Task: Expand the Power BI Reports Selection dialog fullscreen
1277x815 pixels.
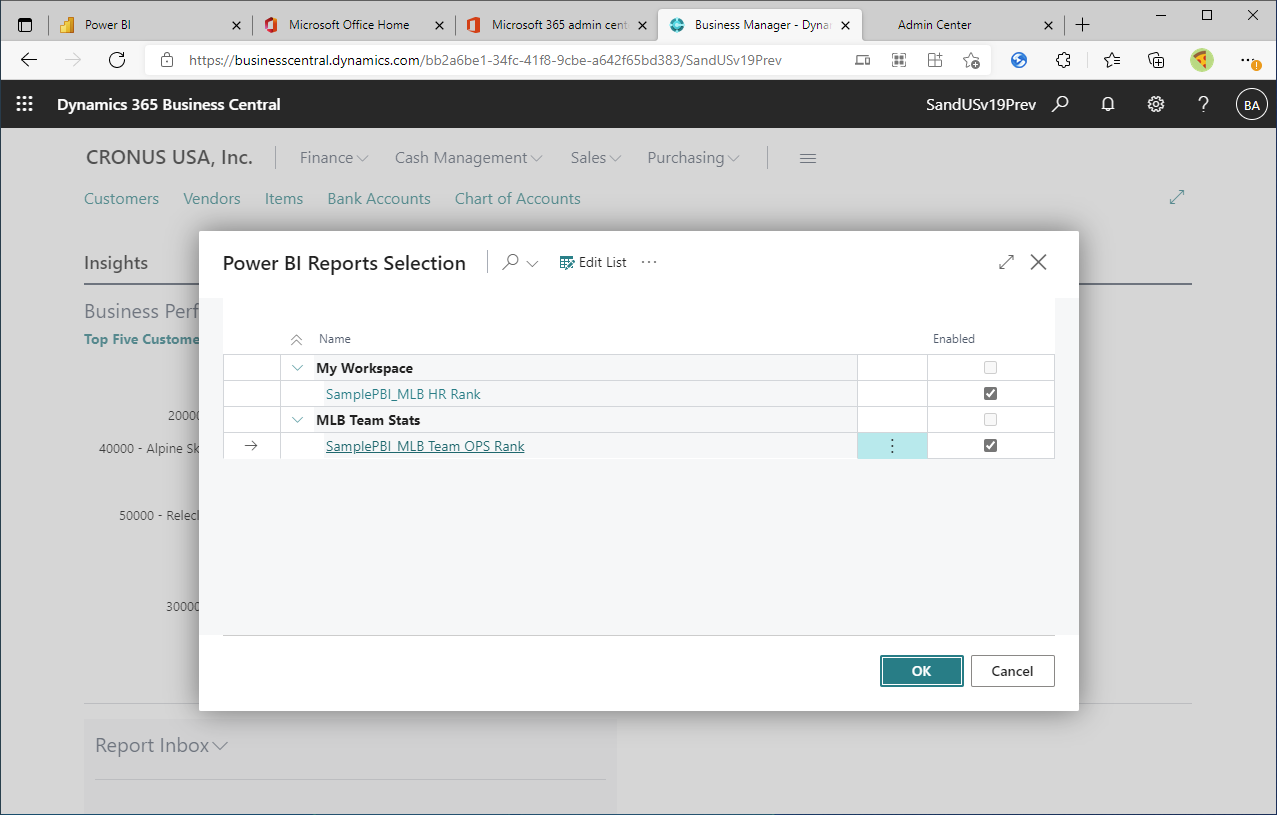Action: [x=1006, y=262]
